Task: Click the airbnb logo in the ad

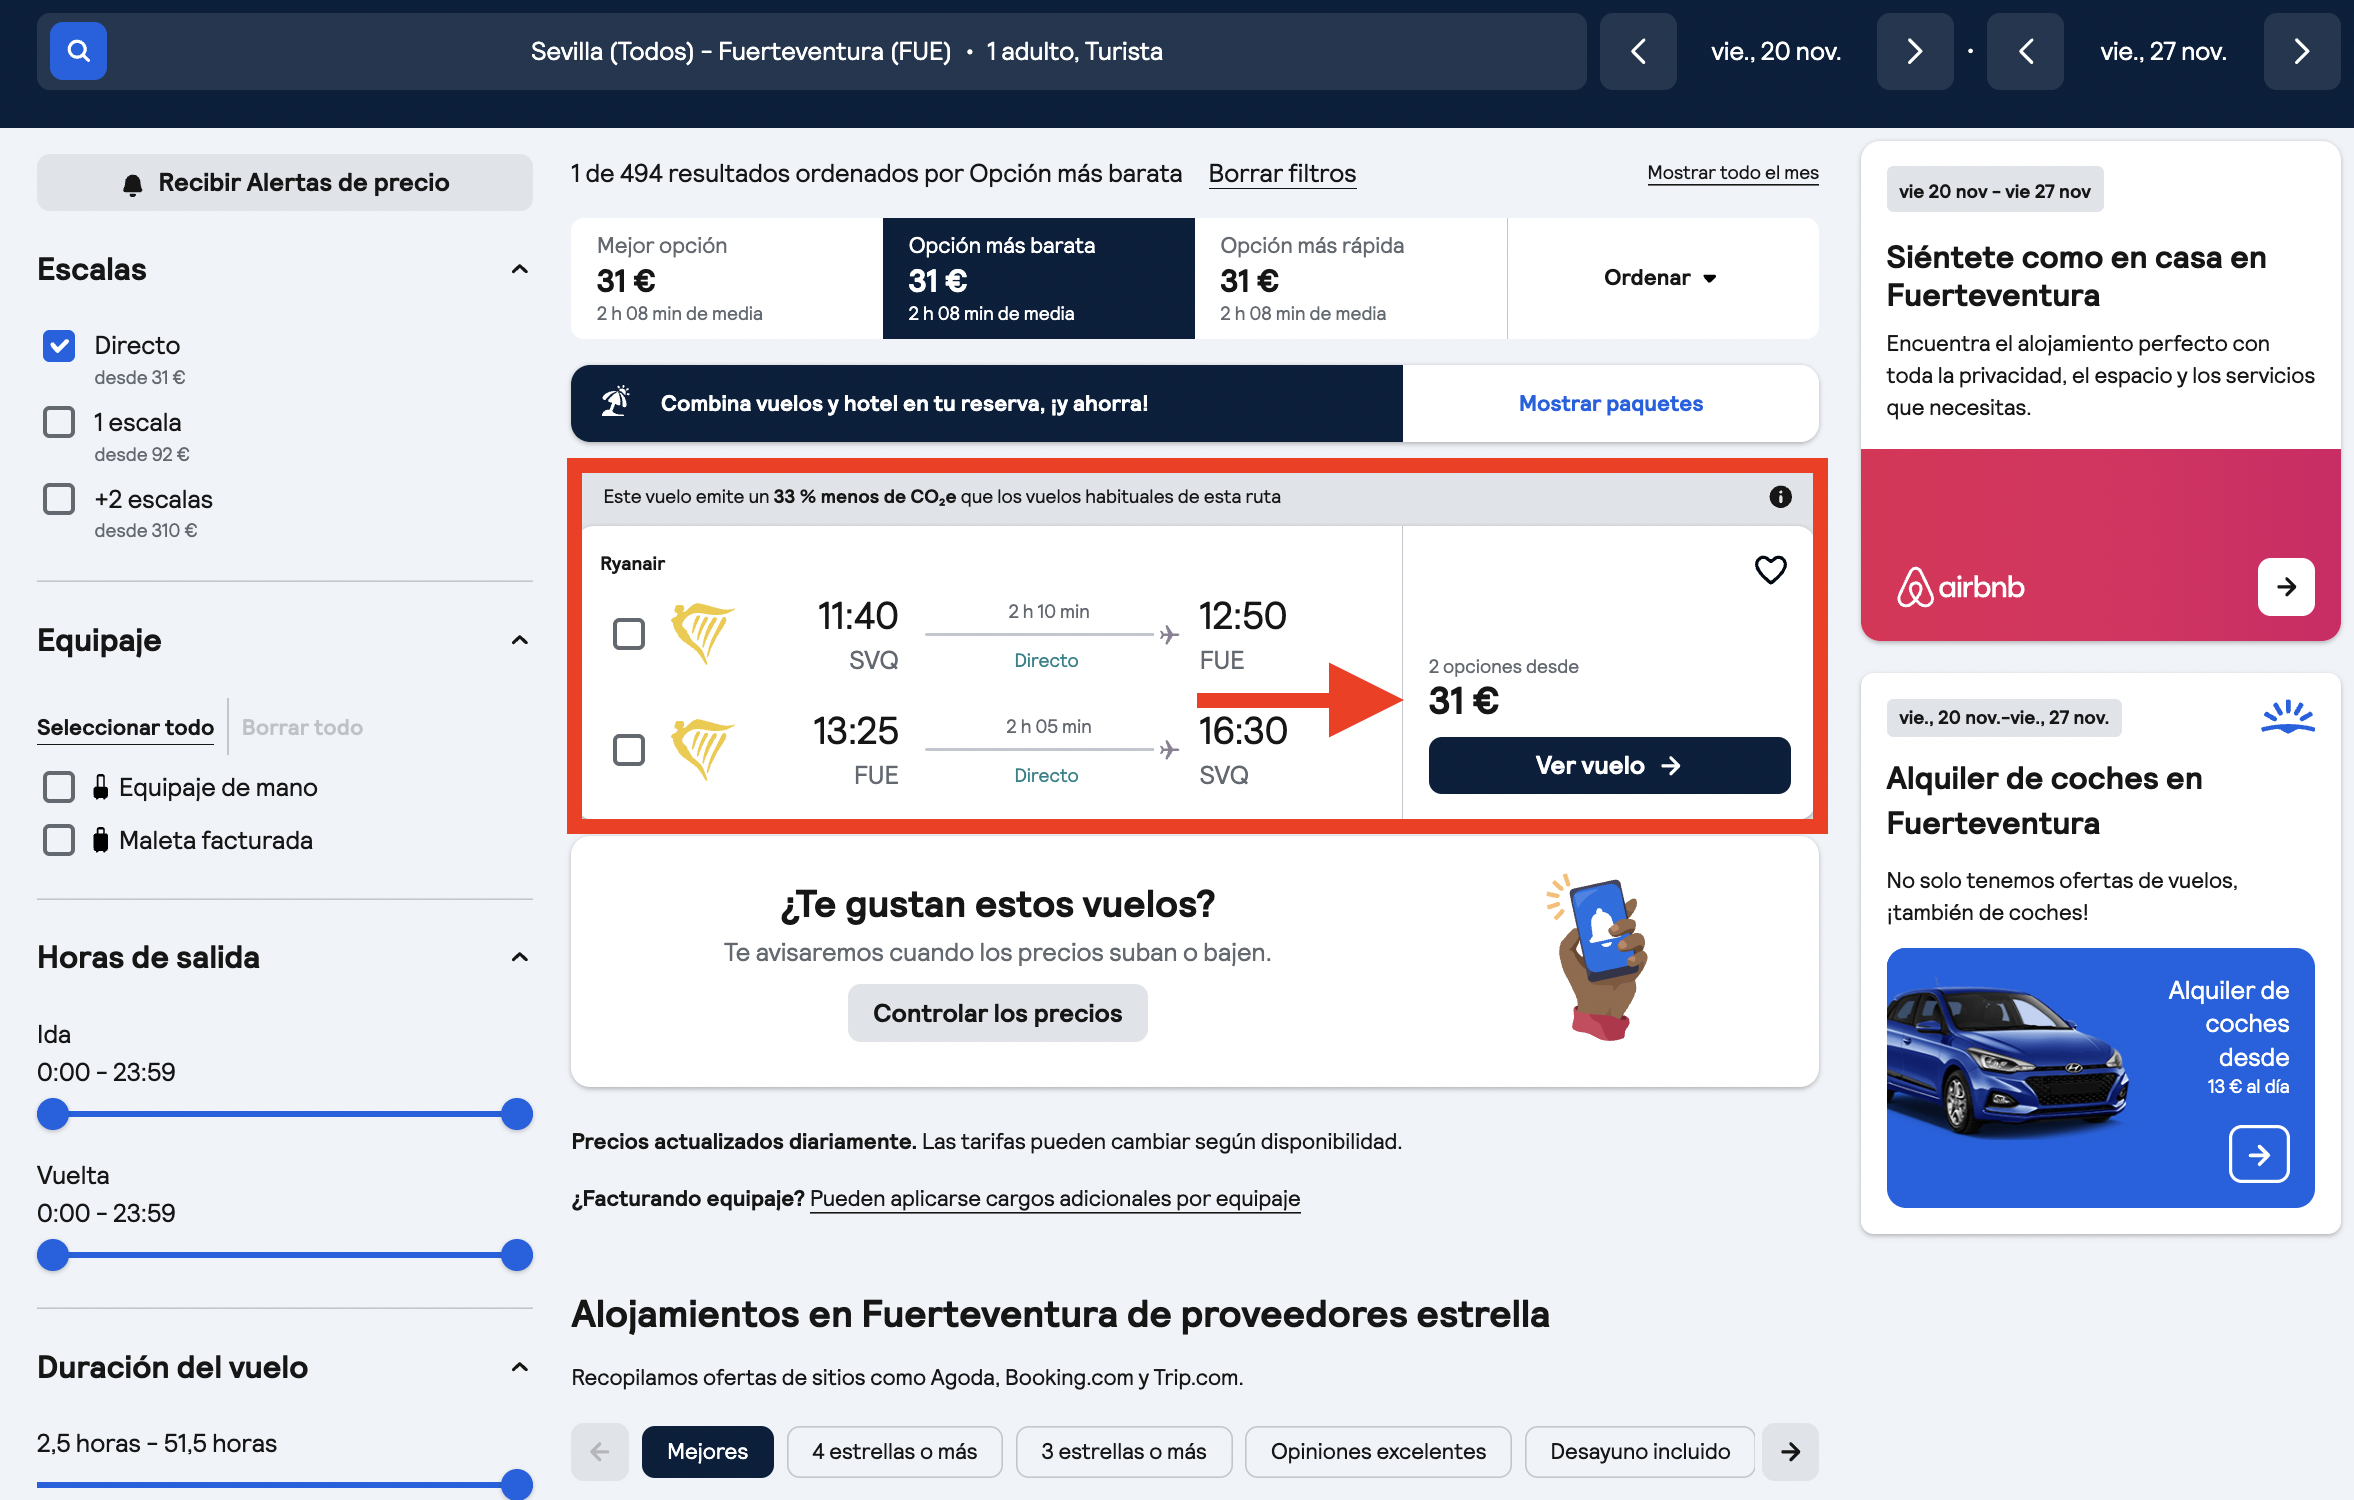Action: click(x=1960, y=587)
